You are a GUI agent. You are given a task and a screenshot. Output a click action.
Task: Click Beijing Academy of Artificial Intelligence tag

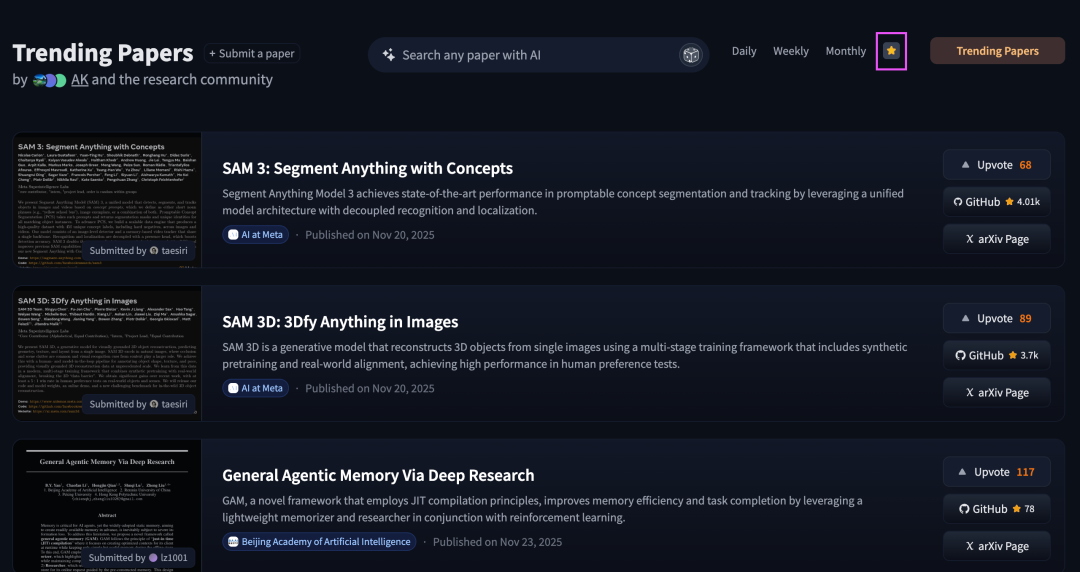[x=319, y=542]
